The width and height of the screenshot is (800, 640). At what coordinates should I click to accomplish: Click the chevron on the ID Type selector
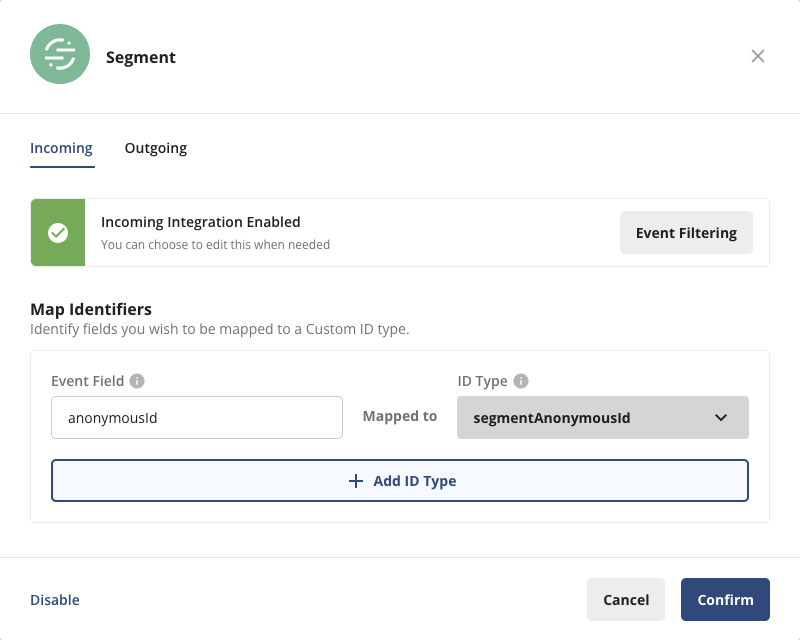720,417
